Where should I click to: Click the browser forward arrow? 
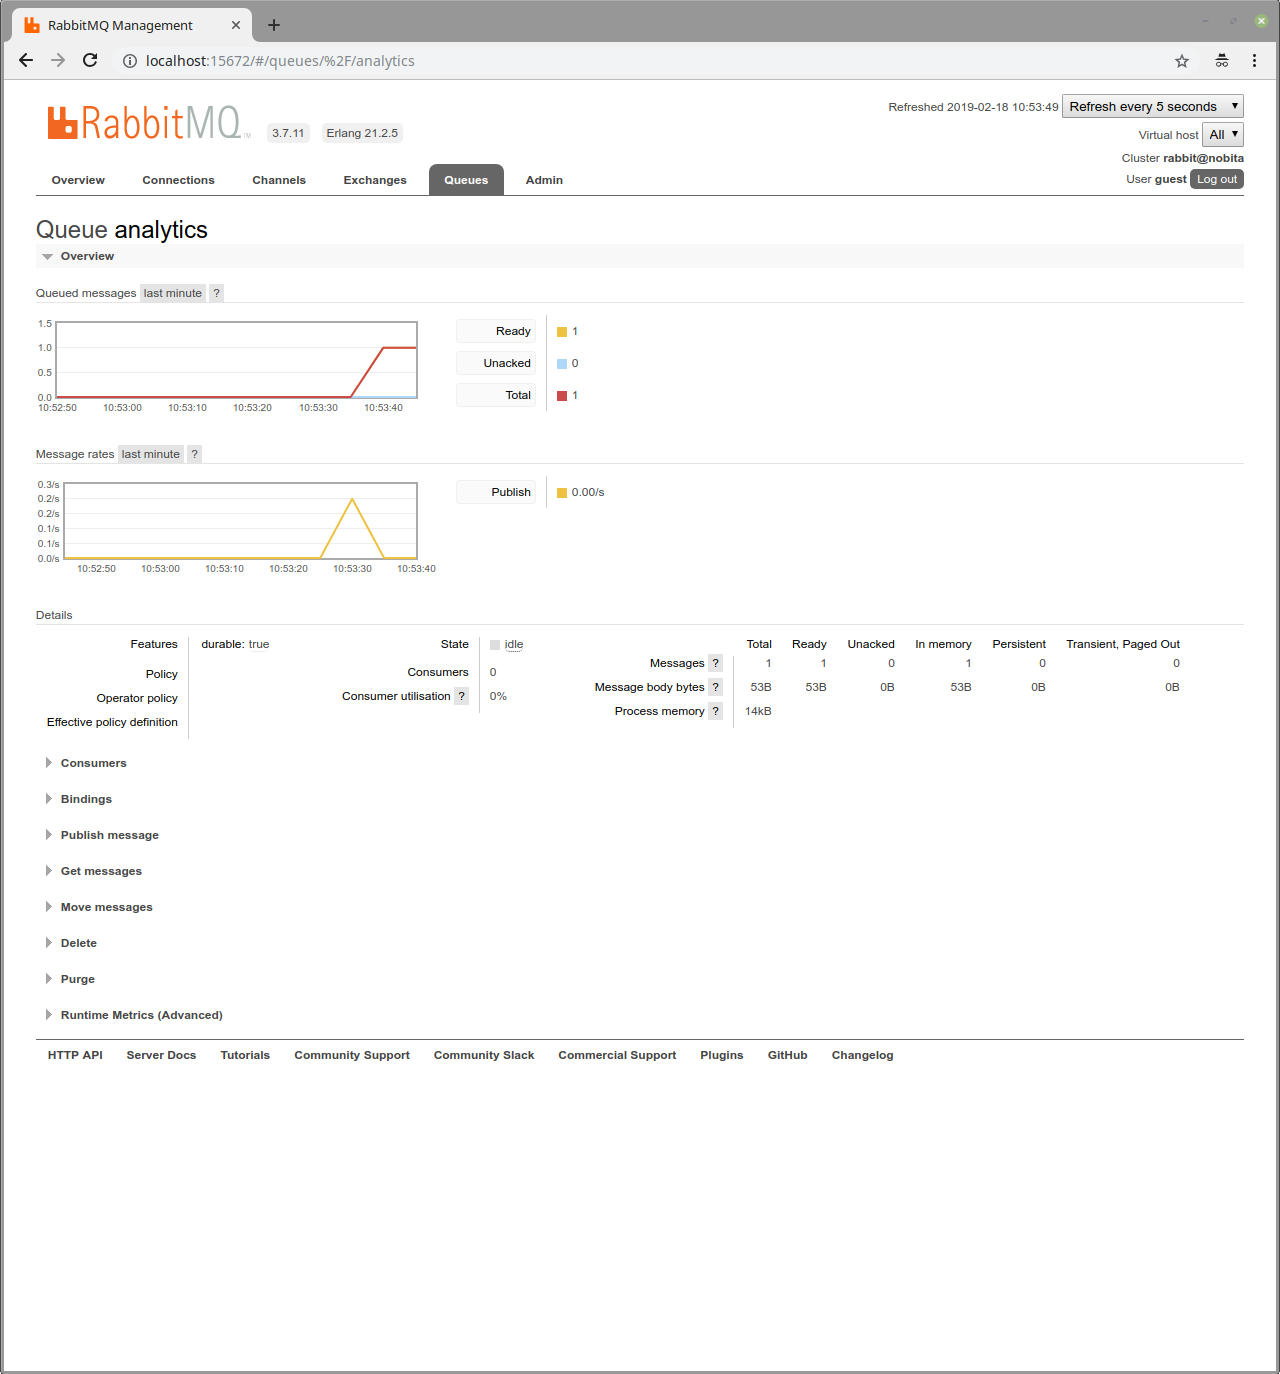point(58,61)
